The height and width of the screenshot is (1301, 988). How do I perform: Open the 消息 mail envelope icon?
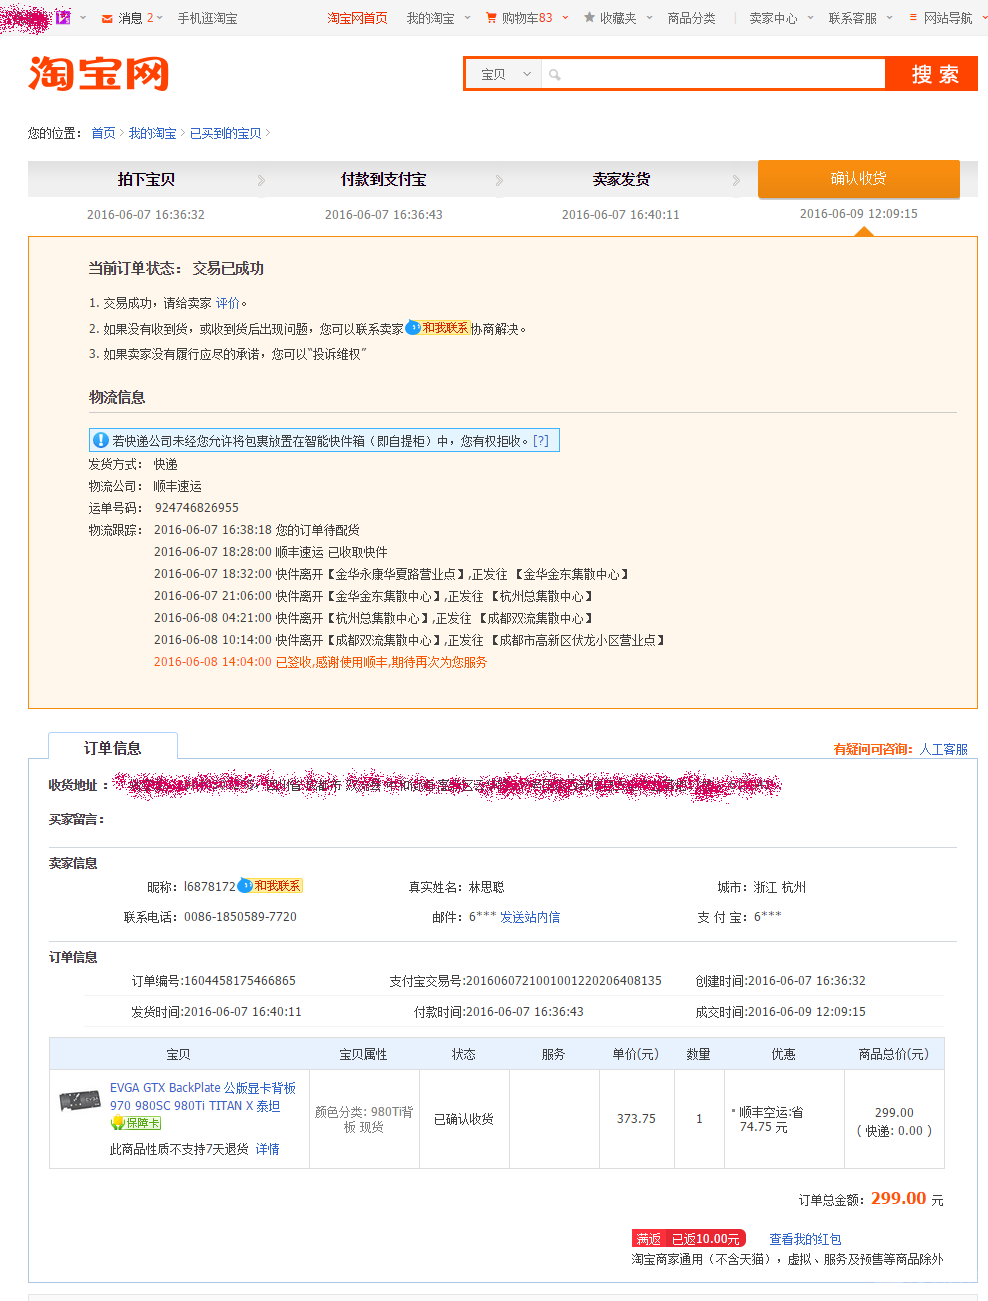[107, 18]
